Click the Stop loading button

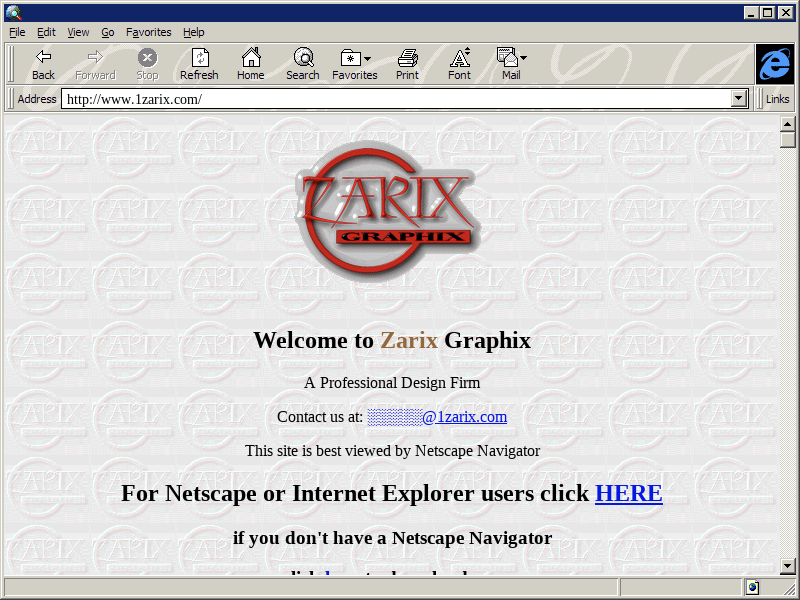[x=147, y=64]
